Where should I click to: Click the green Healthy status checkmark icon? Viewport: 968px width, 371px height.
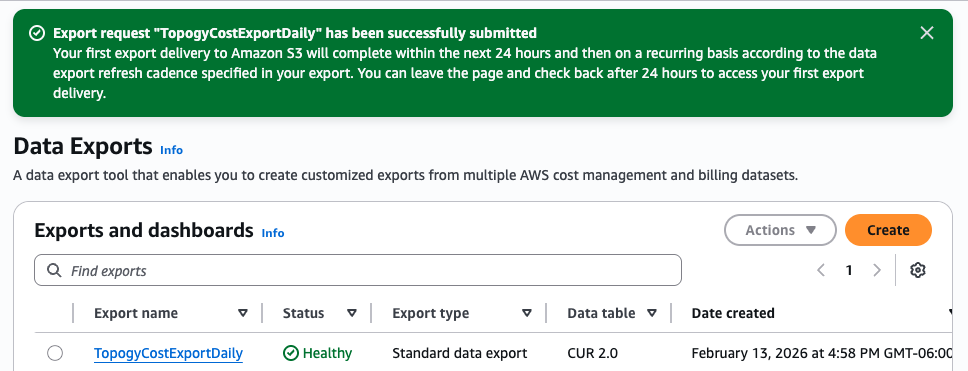[x=290, y=353]
